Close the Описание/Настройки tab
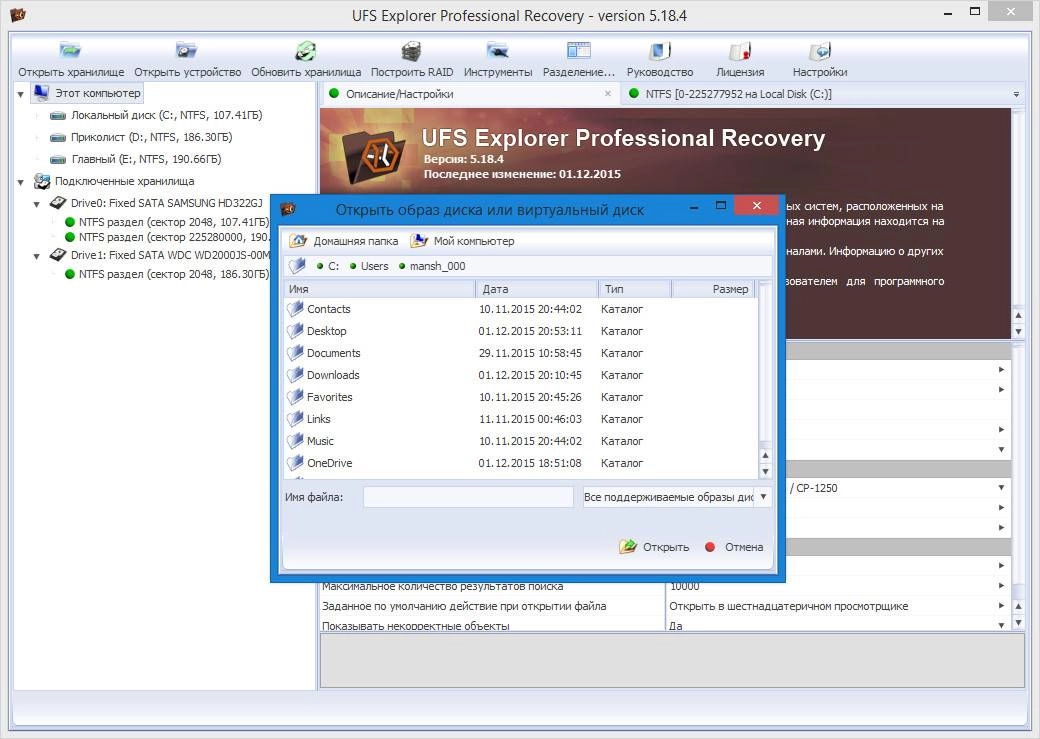 pyautogui.click(x=608, y=94)
